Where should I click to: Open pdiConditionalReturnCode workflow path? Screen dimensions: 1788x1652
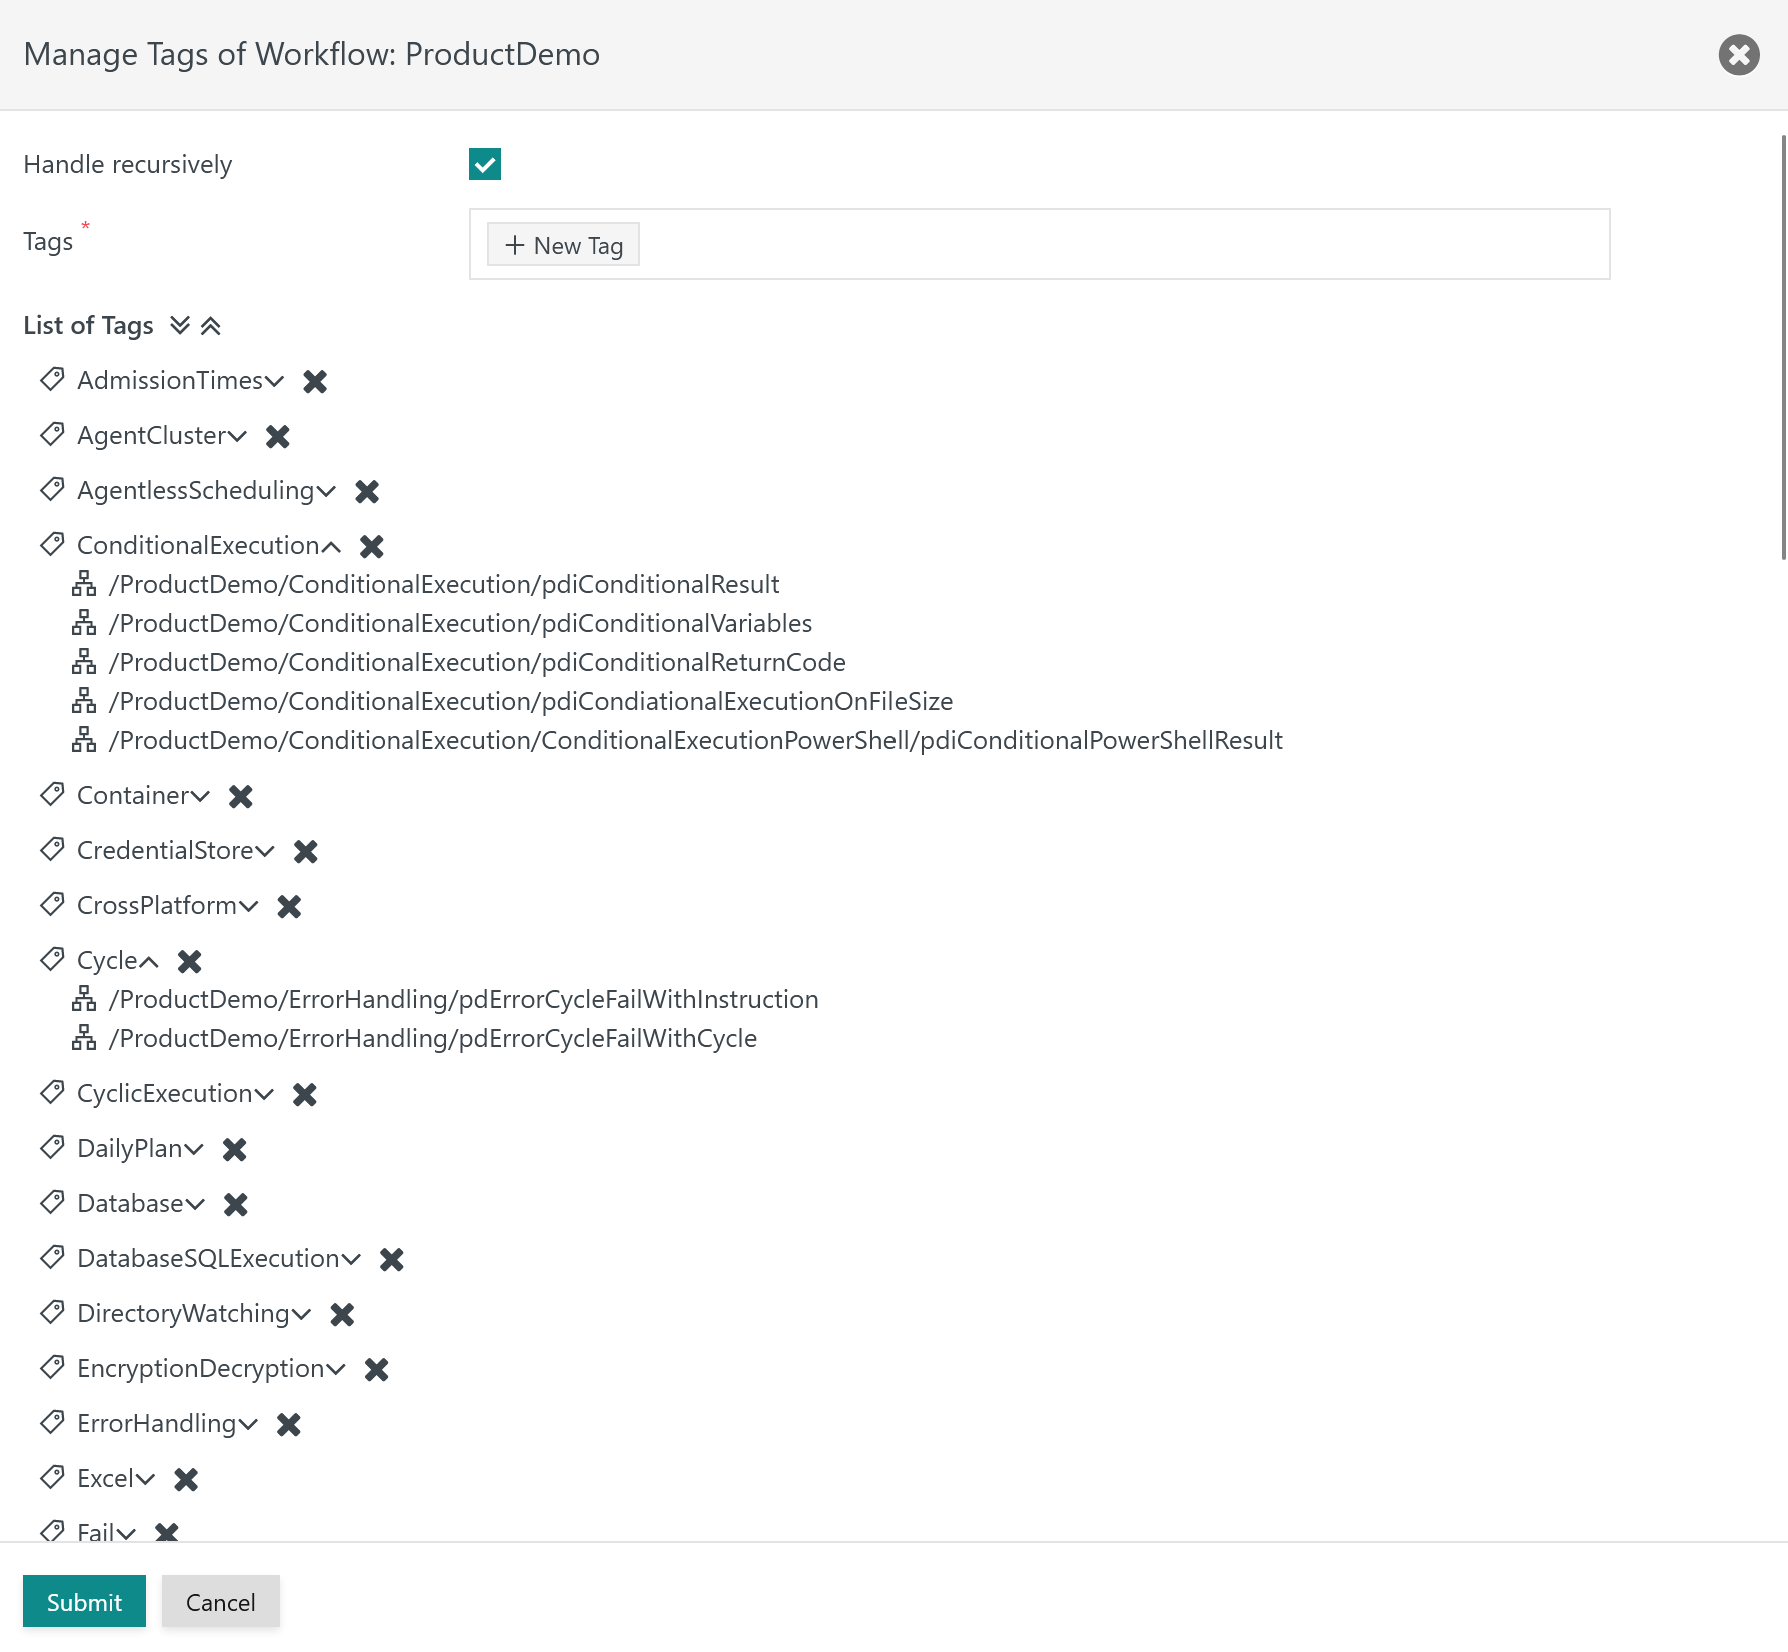point(477,662)
